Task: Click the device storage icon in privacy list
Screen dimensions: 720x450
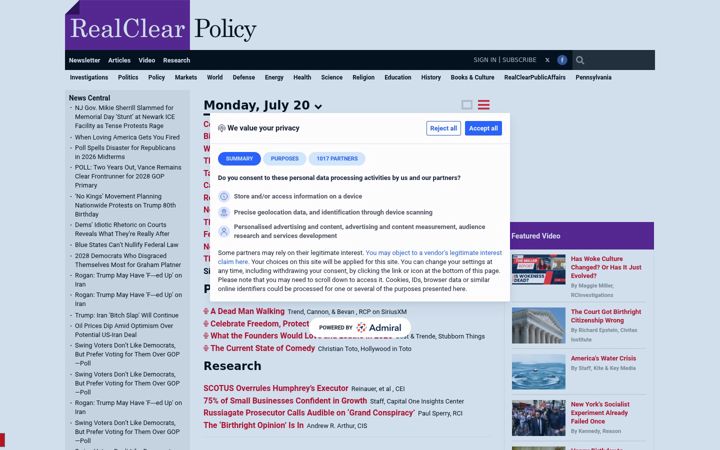Action: point(224,197)
